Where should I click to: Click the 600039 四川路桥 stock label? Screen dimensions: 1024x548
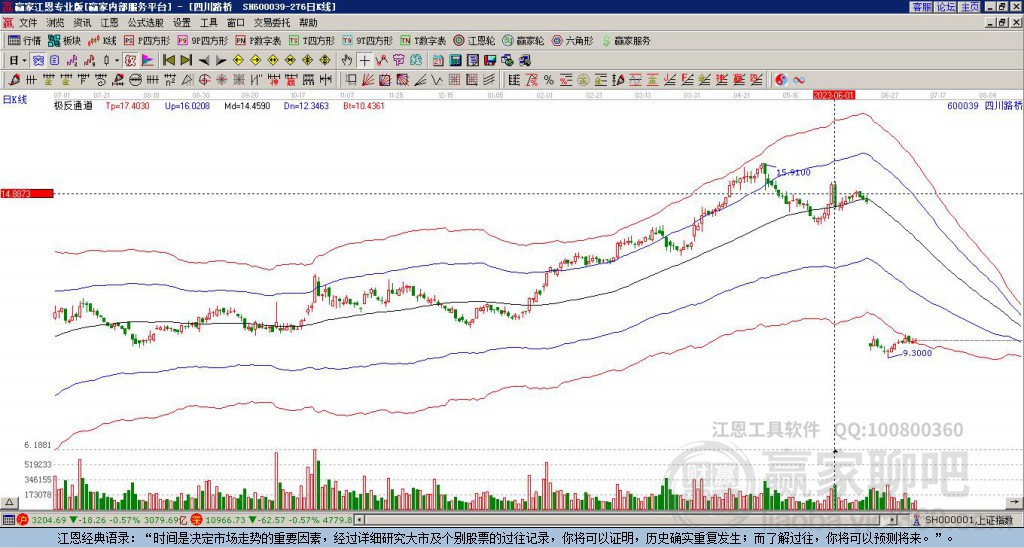[984, 105]
